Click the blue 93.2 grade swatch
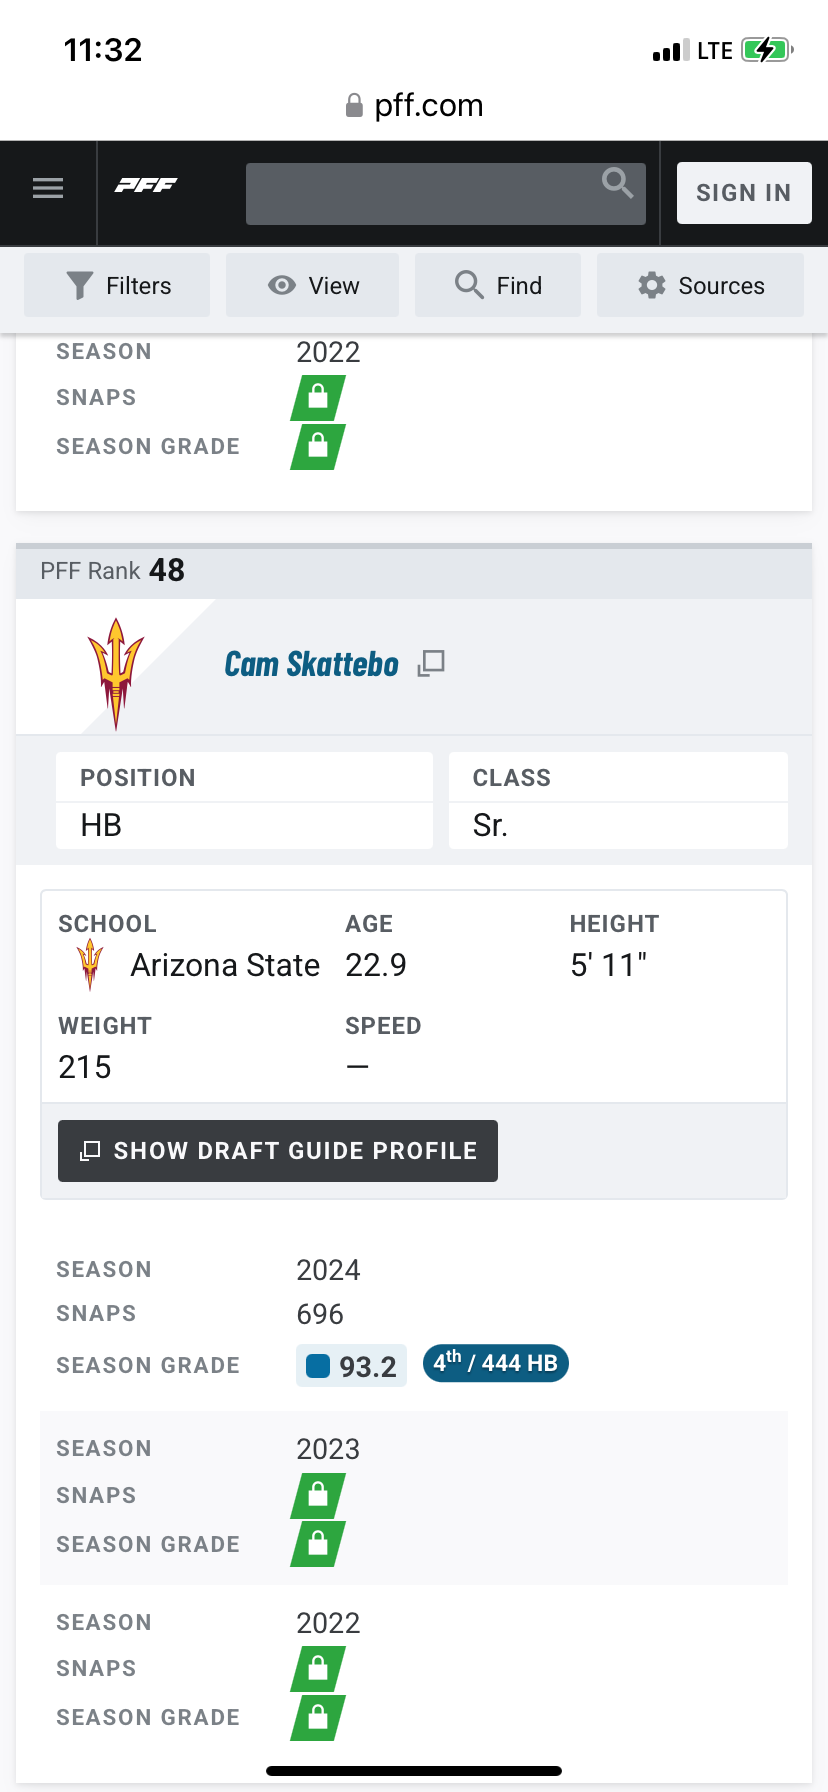 [318, 1366]
